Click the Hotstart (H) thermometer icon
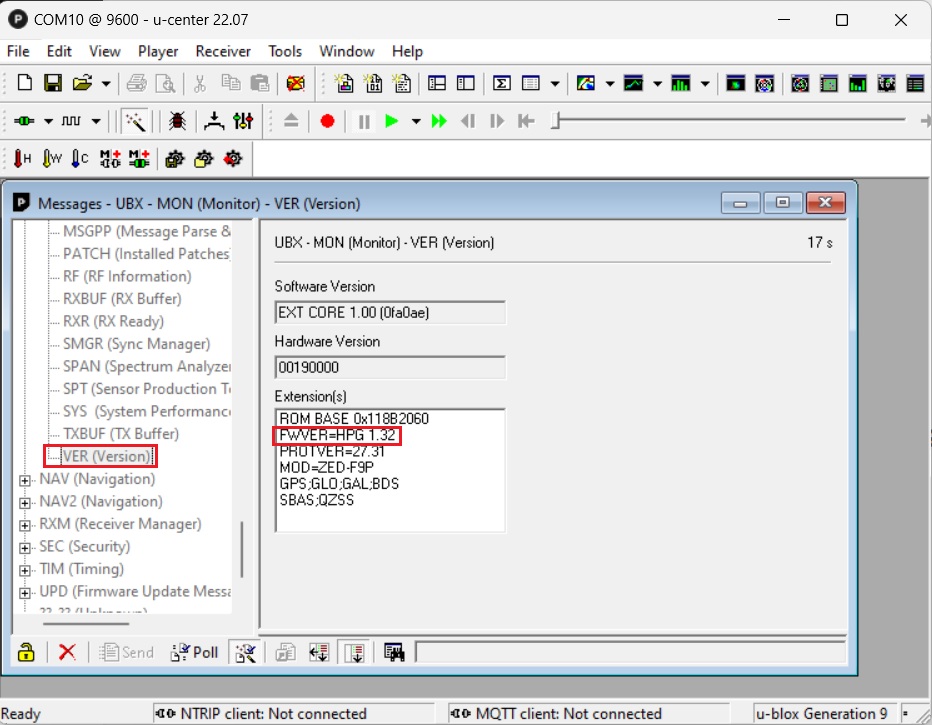 click(22, 158)
